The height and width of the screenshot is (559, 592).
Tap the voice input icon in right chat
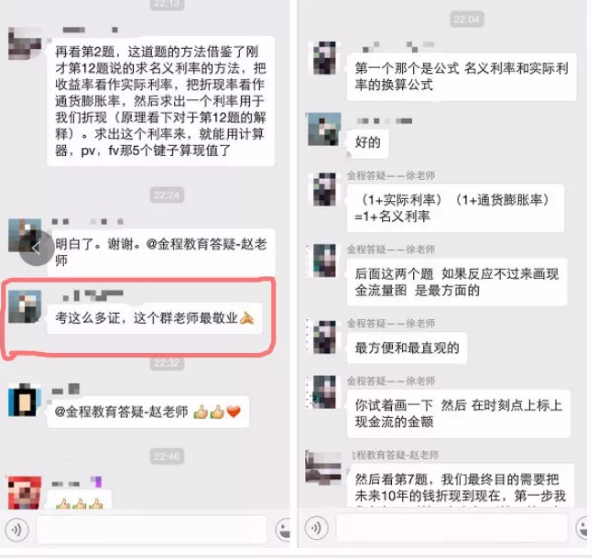click(316, 527)
